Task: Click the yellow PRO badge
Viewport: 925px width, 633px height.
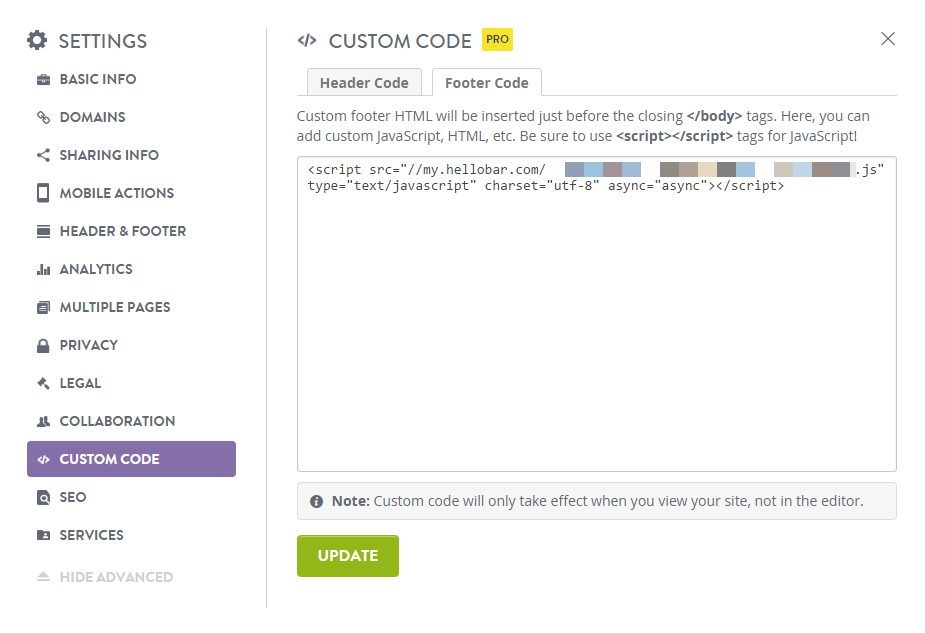Action: (497, 40)
